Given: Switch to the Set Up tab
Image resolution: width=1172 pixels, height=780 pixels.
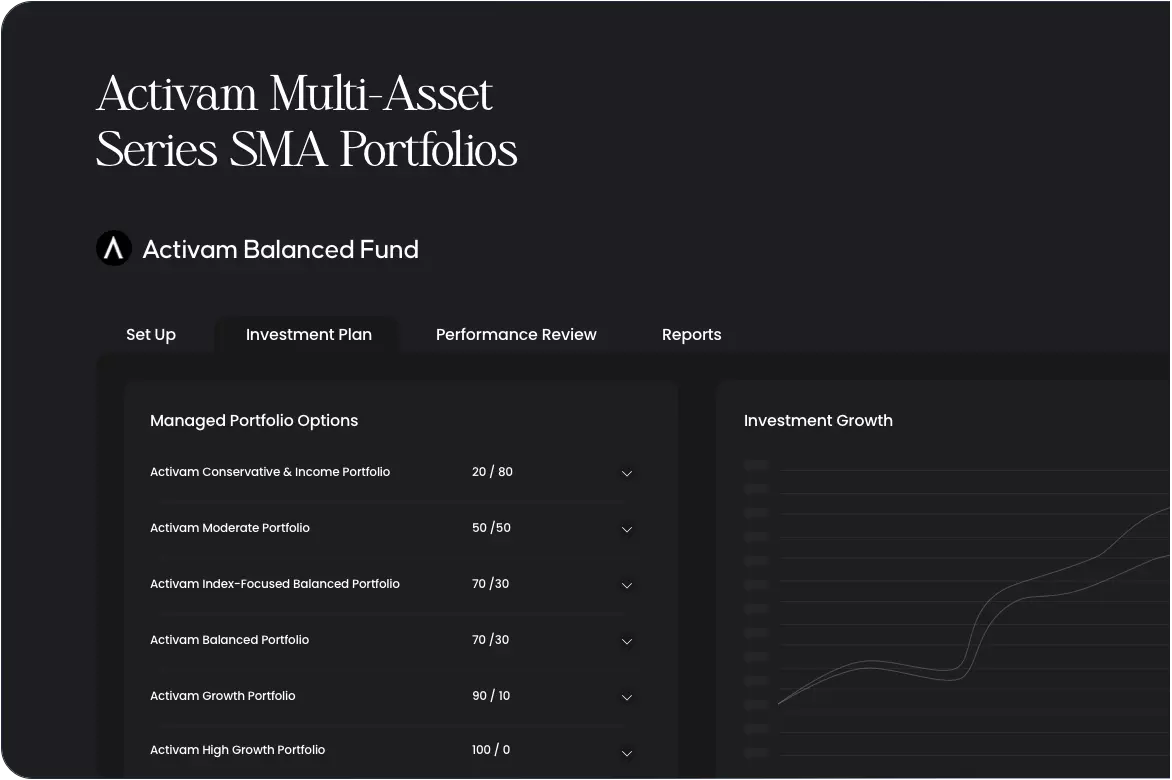Looking at the screenshot, I should coord(150,334).
